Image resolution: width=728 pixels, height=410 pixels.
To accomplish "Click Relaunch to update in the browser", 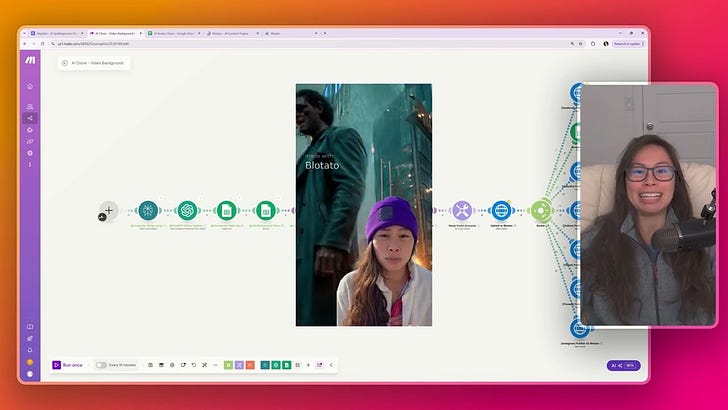I will click(629, 44).
